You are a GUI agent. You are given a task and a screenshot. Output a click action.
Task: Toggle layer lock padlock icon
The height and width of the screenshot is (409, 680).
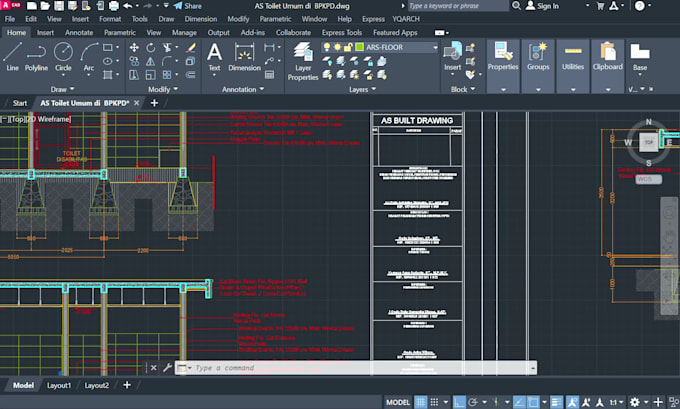pos(348,47)
